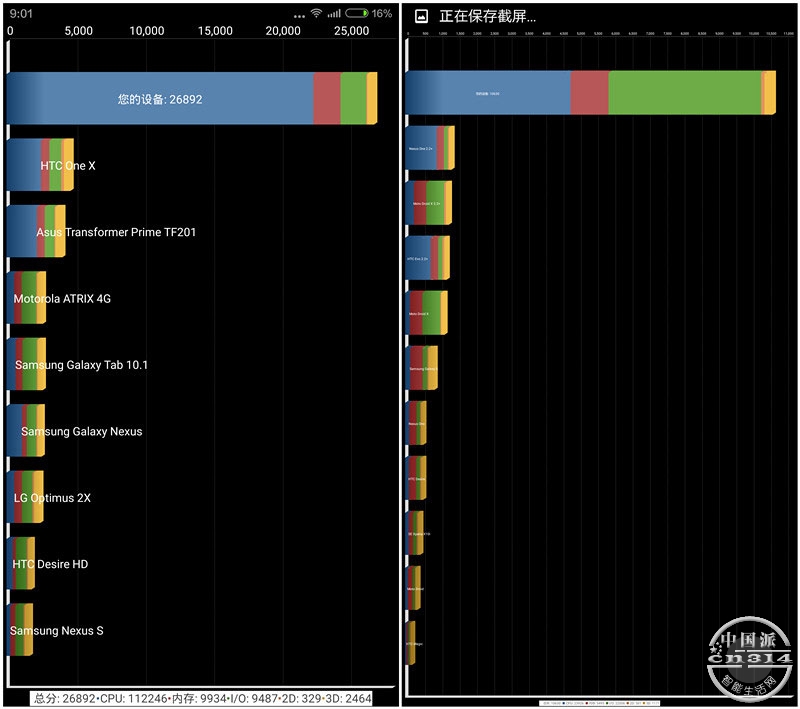
Task: Tap the 20,000 axis label
Action: [x=283, y=31]
